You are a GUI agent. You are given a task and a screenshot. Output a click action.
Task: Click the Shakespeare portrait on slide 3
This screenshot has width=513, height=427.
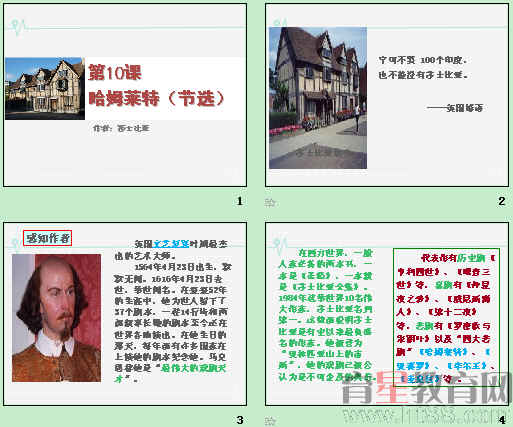click(56, 318)
